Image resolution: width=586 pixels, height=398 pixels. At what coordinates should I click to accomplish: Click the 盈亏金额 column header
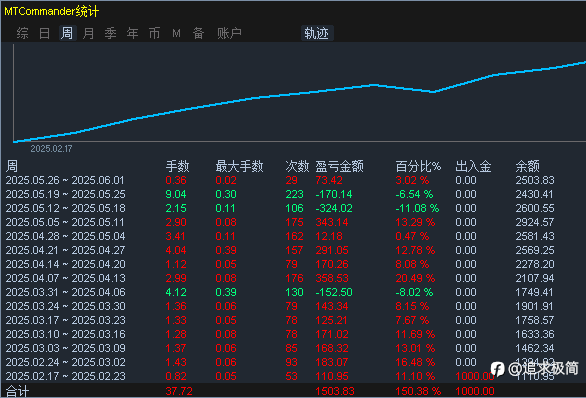click(x=339, y=166)
